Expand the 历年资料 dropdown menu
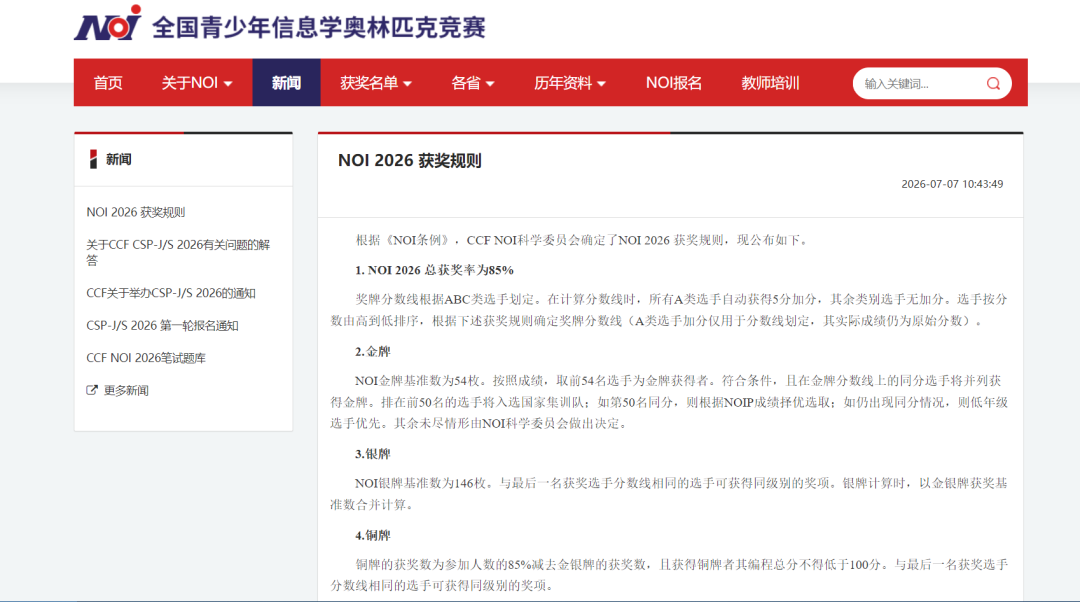Viewport: 1080px width, 602px height. pyautogui.click(x=570, y=83)
